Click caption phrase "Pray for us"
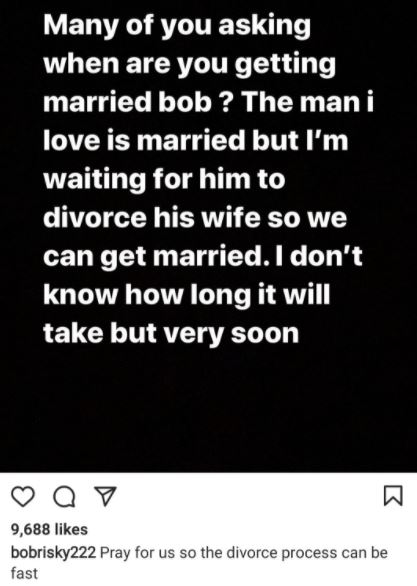This screenshot has height=586, width=417. tap(139, 552)
